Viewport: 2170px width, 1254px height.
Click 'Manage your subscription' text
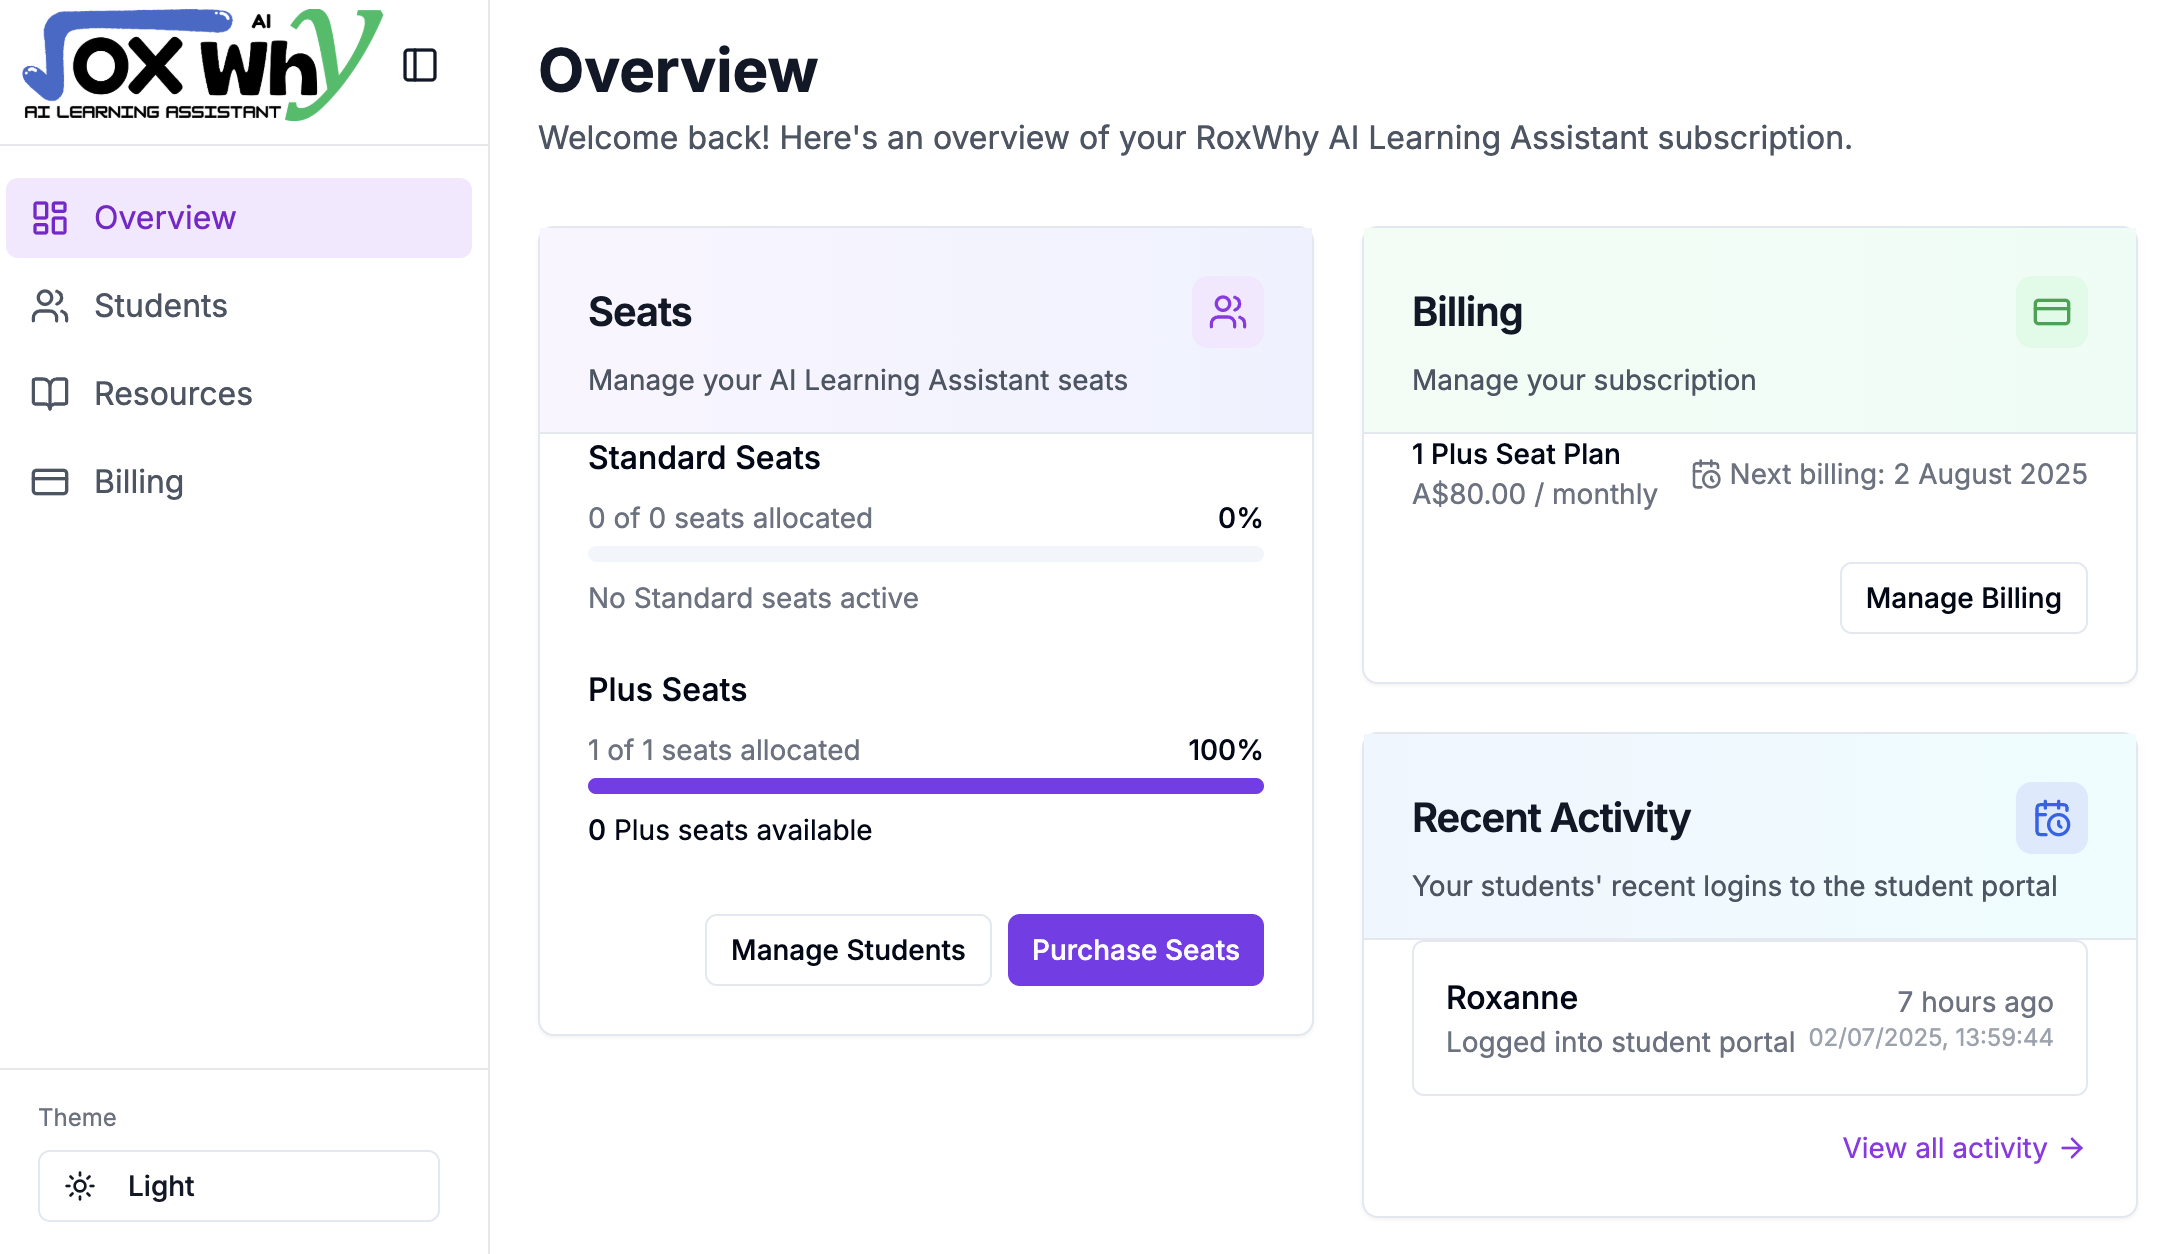coord(1584,380)
